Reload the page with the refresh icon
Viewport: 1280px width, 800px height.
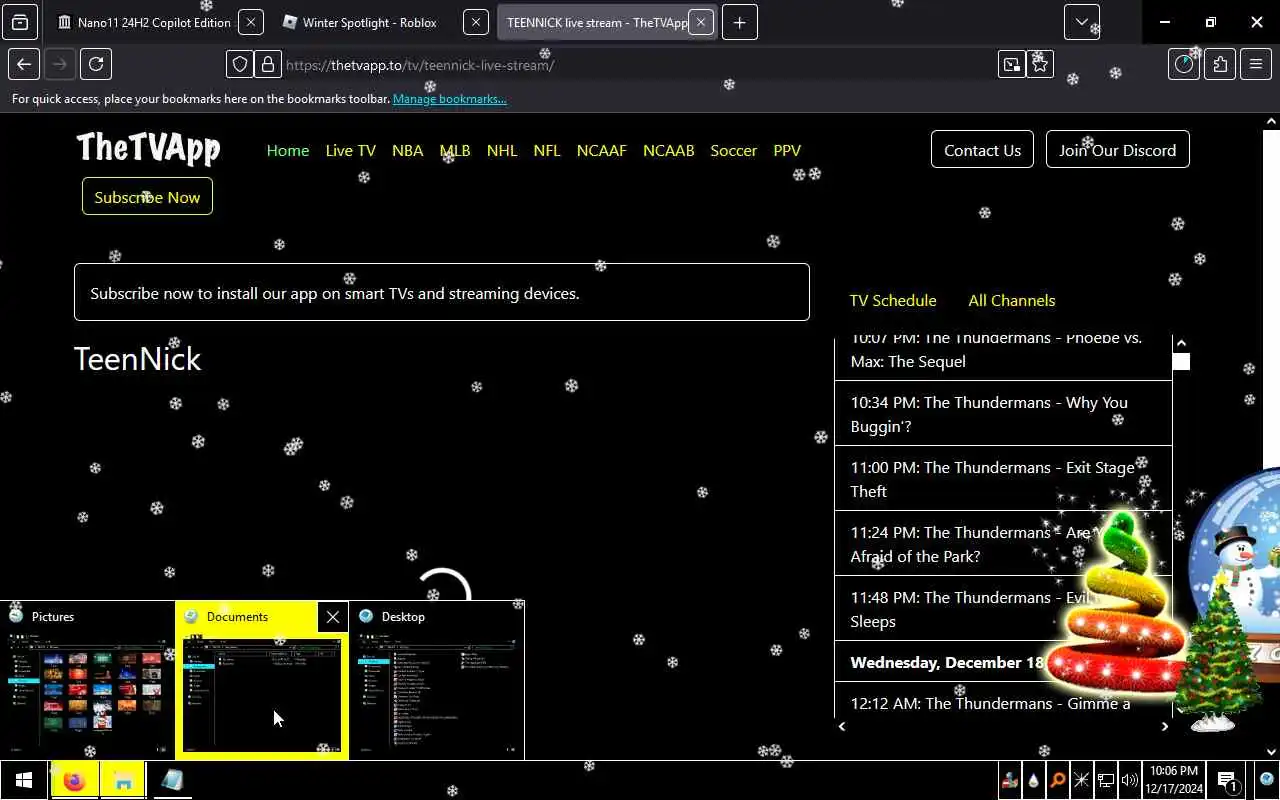point(96,65)
